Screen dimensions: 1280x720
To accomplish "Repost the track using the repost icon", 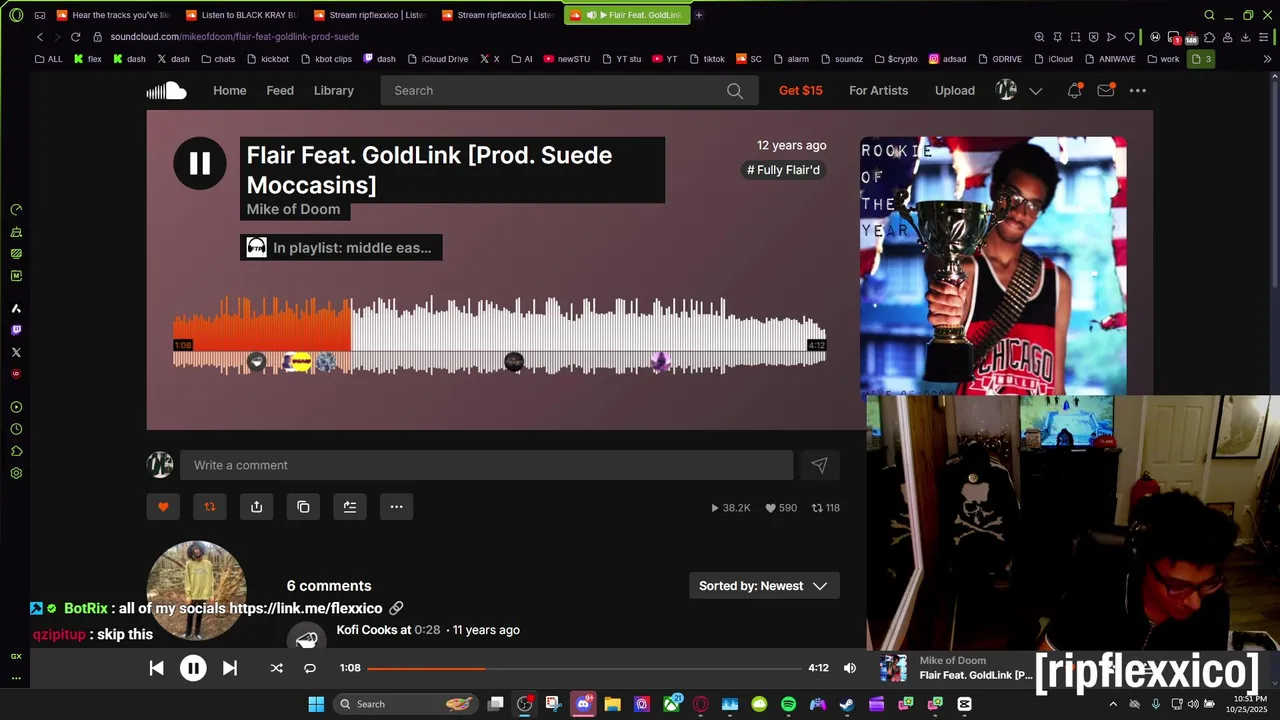I will coord(210,507).
